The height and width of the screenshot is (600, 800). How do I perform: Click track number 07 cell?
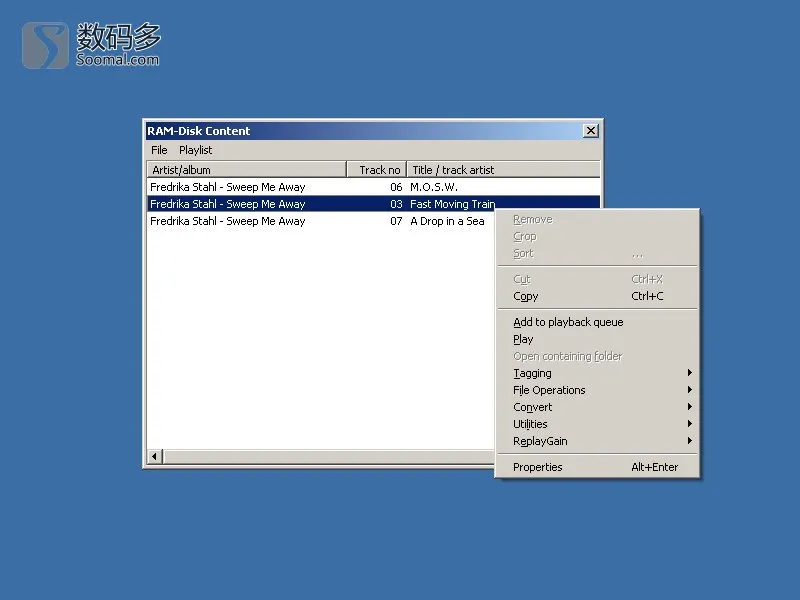[396, 221]
